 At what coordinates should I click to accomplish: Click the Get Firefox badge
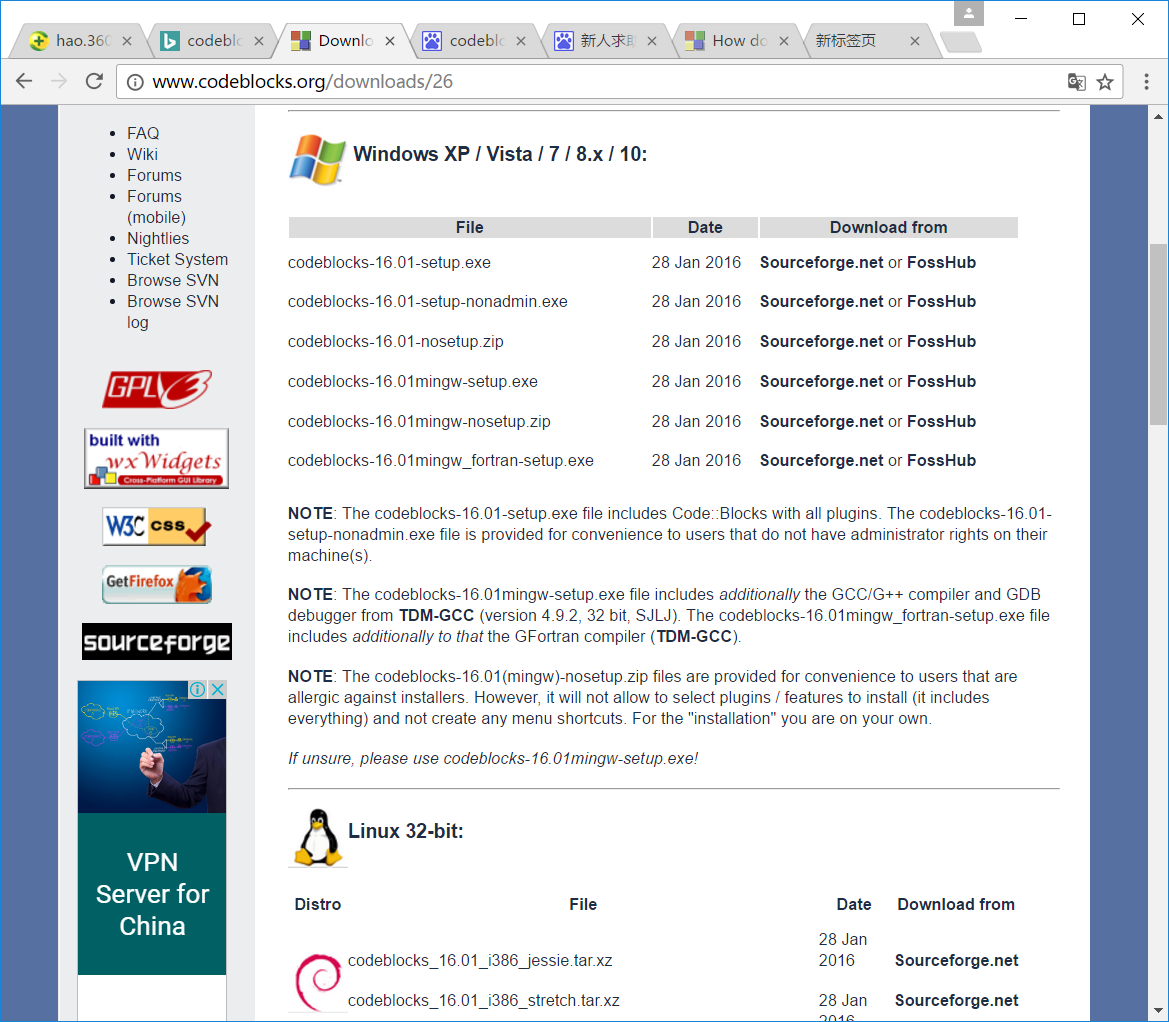(x=157, y=584)
